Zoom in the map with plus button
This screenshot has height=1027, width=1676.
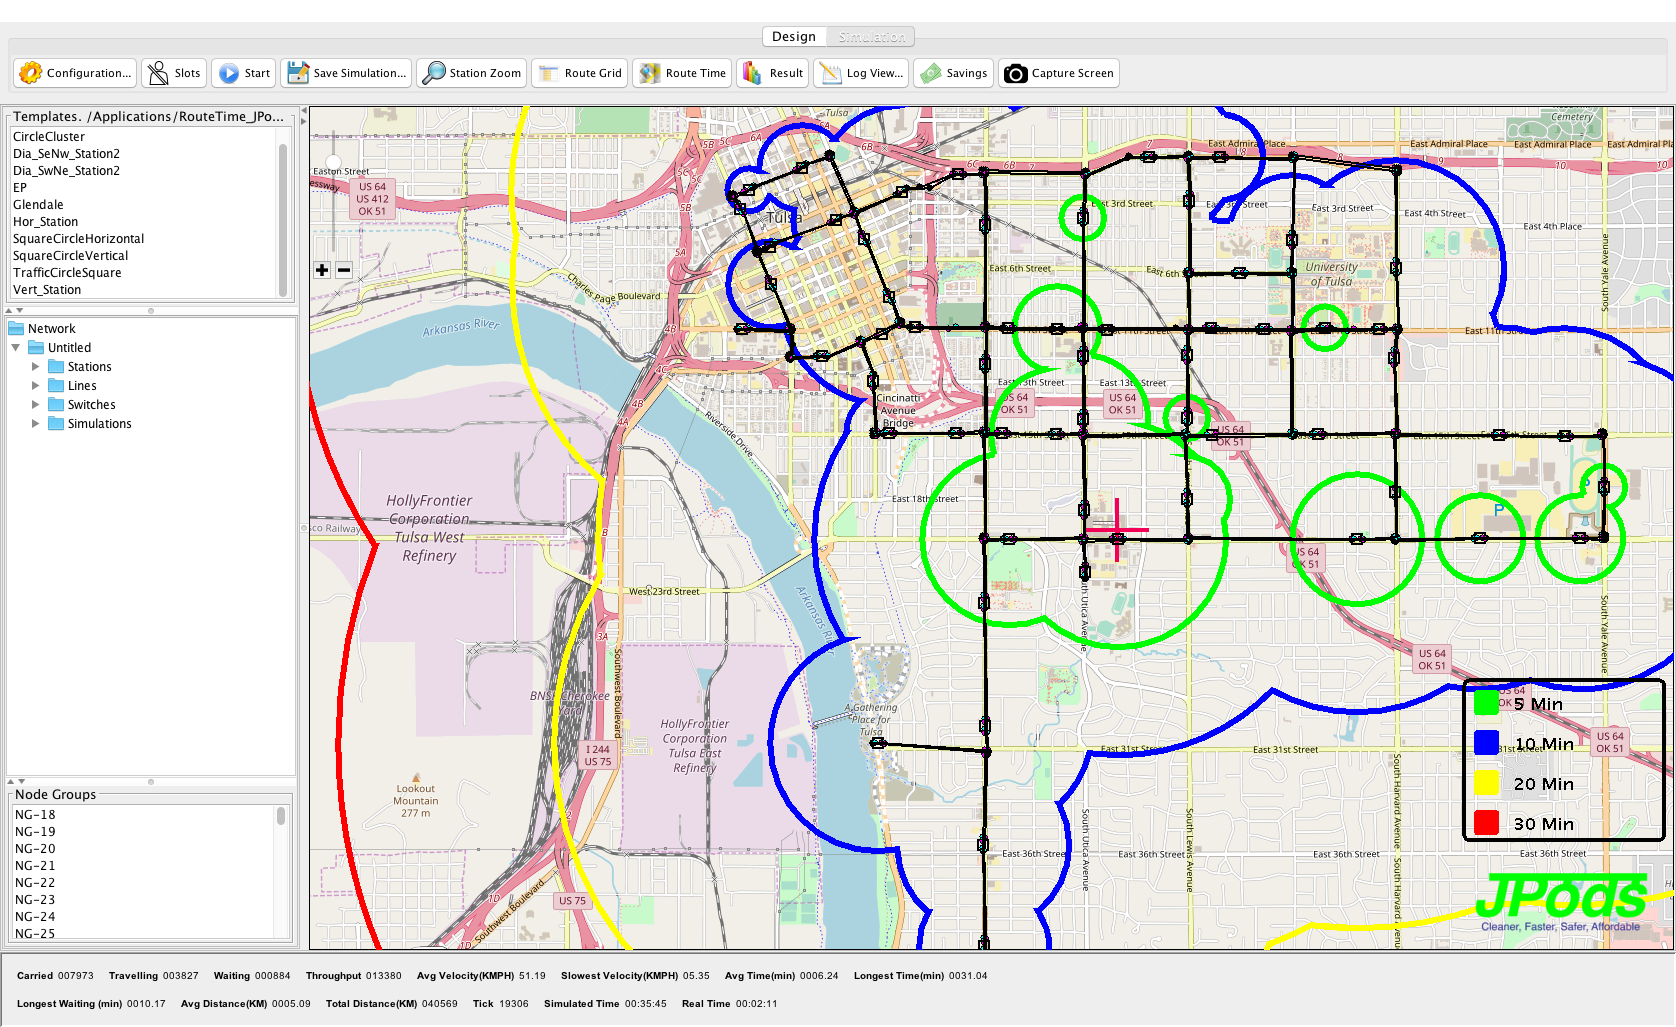(x=322, y=270)
